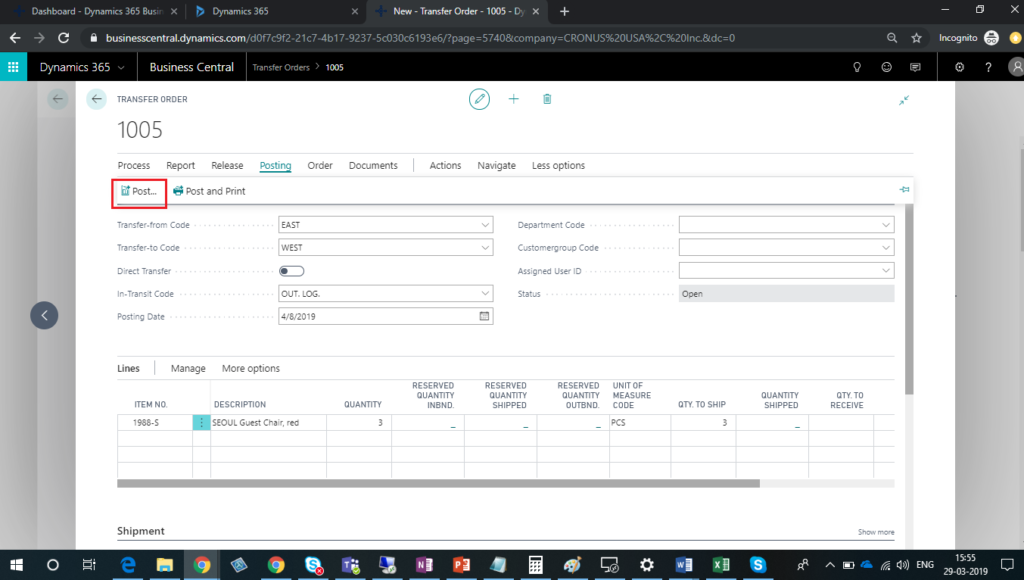The width and height of the screenshot is (1024, 580).
Task: Open the Release menu
Action: [x=227, y=165]
